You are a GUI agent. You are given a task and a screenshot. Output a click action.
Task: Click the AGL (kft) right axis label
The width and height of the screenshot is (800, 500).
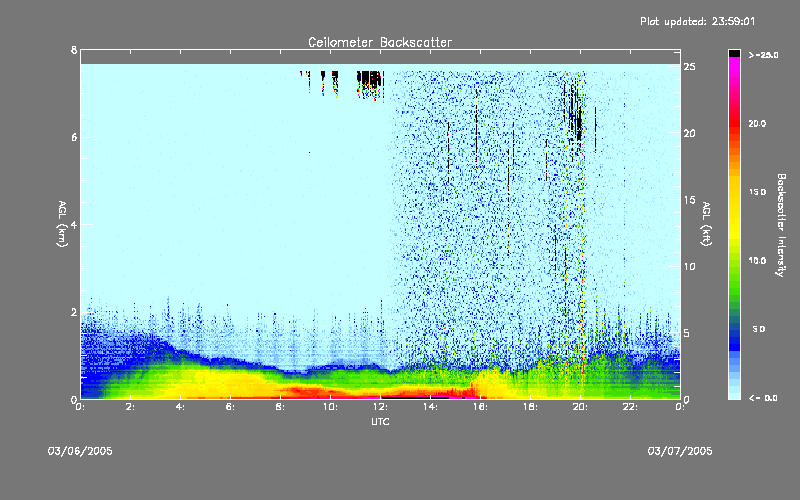tap(706, 224)
